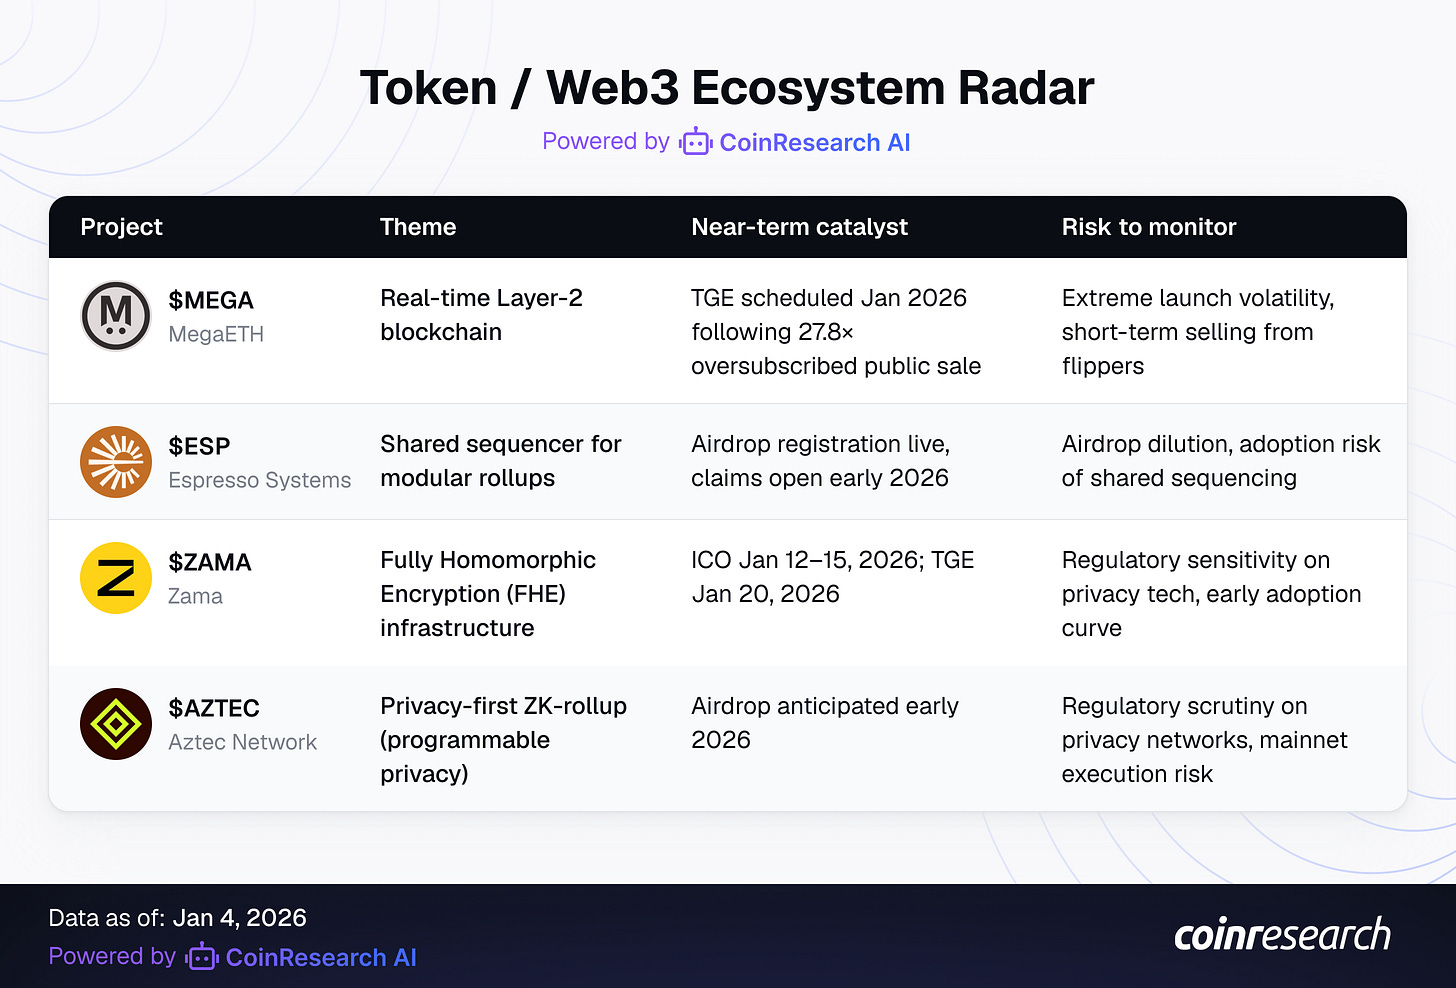Click the Real-time Layer-2 blockchain cell
The height and width of the screenshot is (988, 1456).
click(x=481, y=315)
